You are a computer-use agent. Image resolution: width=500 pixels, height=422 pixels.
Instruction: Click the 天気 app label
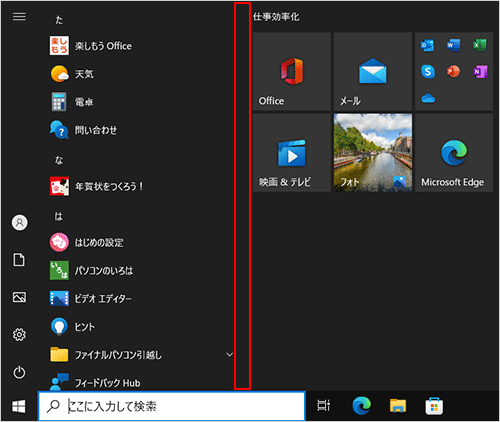tap(84, 74)
